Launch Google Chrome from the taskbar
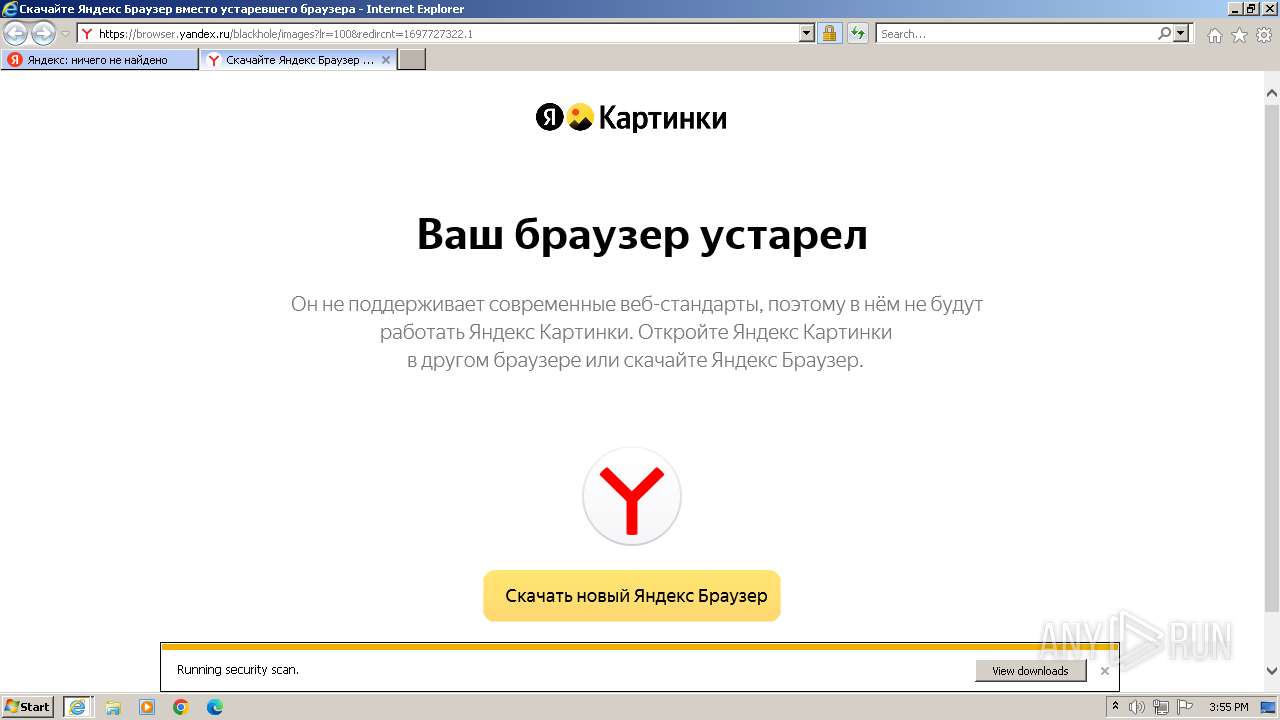The image size is (1280, 720). coord(181,707)
